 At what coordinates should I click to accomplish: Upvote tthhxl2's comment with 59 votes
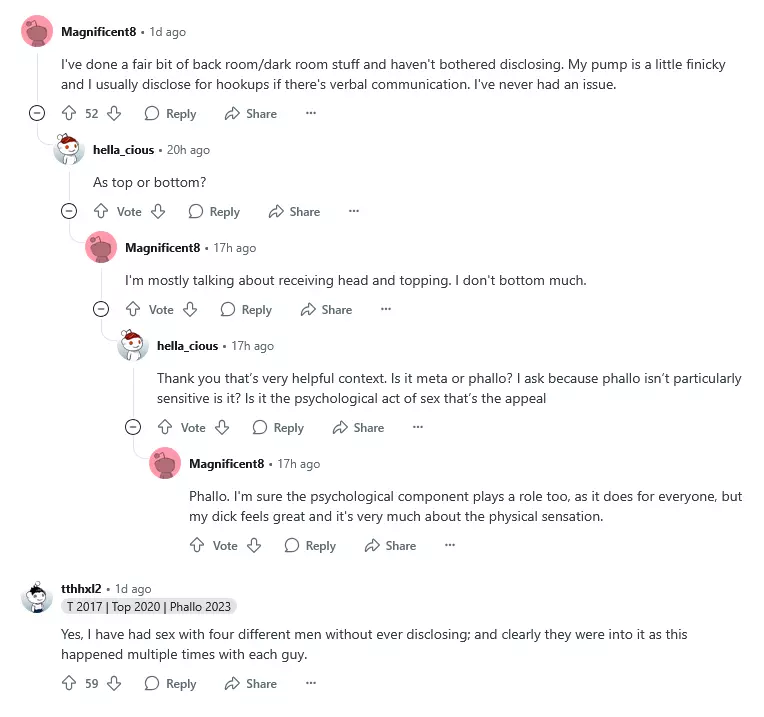69,684
